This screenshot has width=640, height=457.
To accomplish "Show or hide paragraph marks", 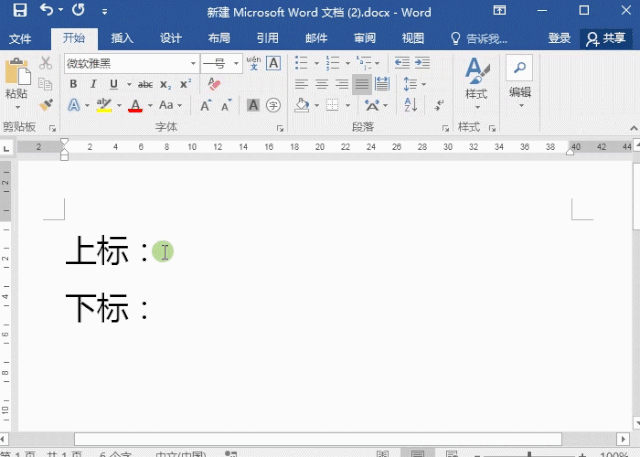I will point(439,105).
